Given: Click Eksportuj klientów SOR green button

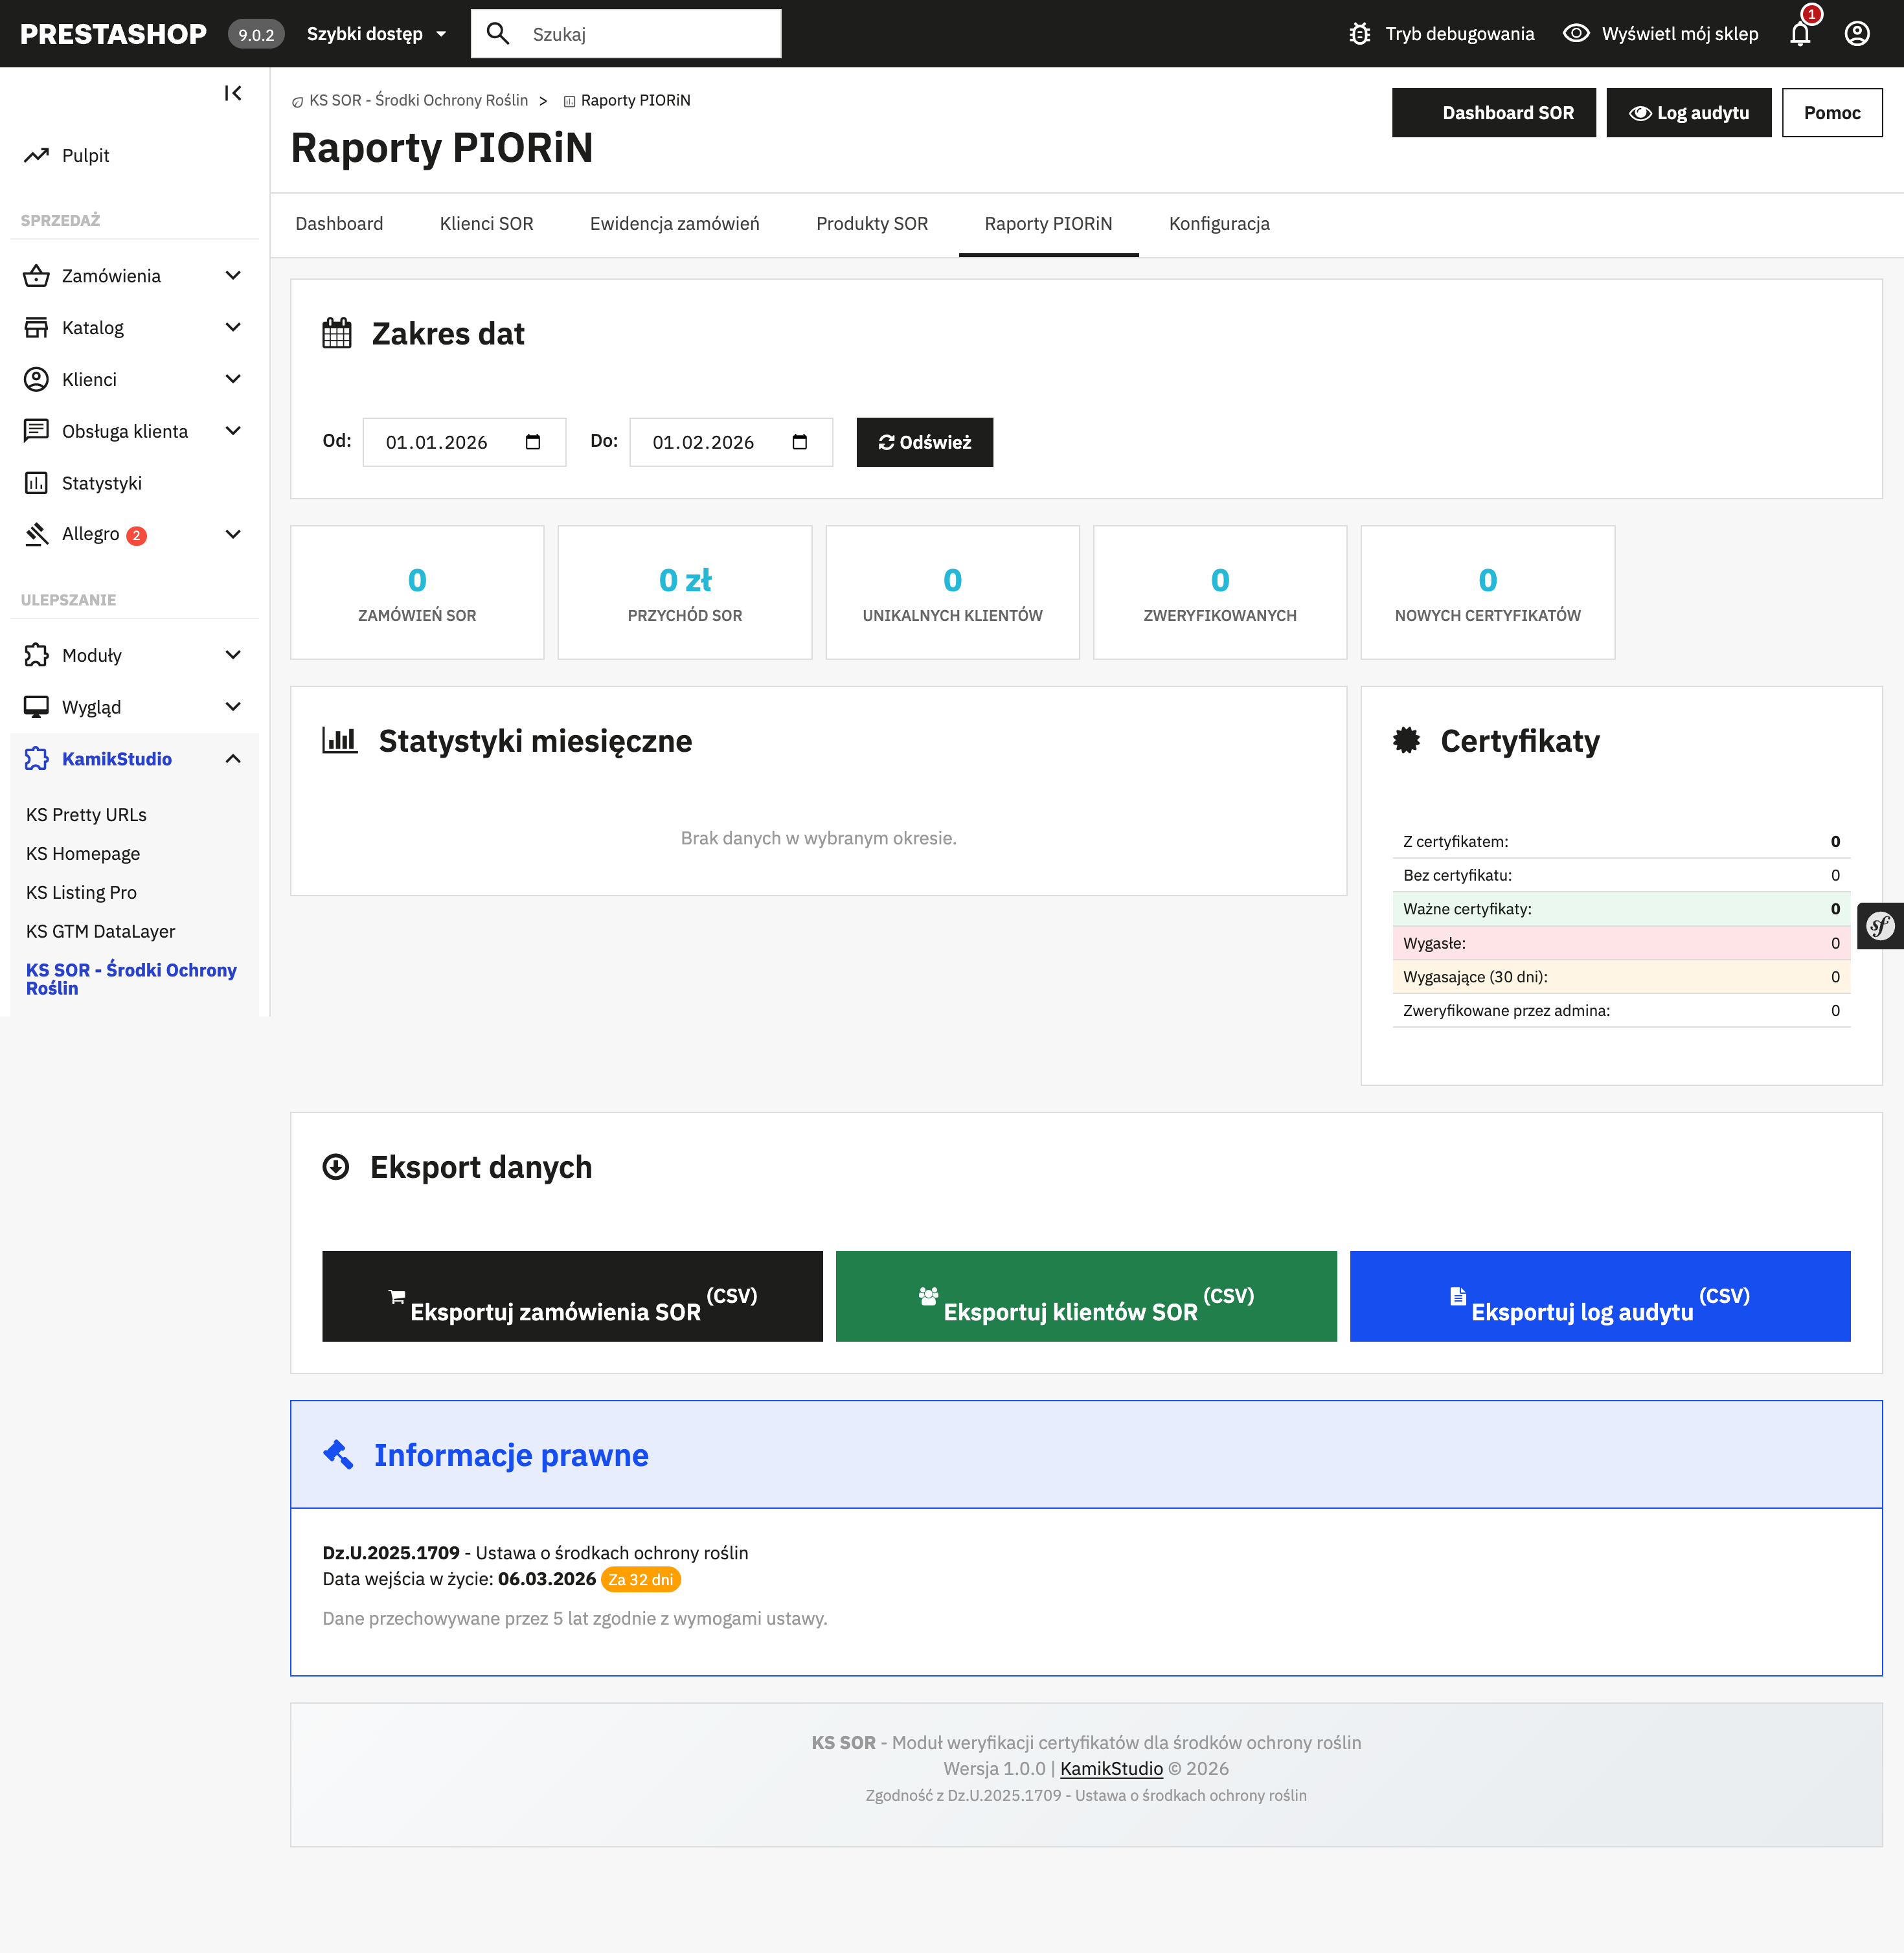Looking at the screenshot, I should point(1086,1296).
